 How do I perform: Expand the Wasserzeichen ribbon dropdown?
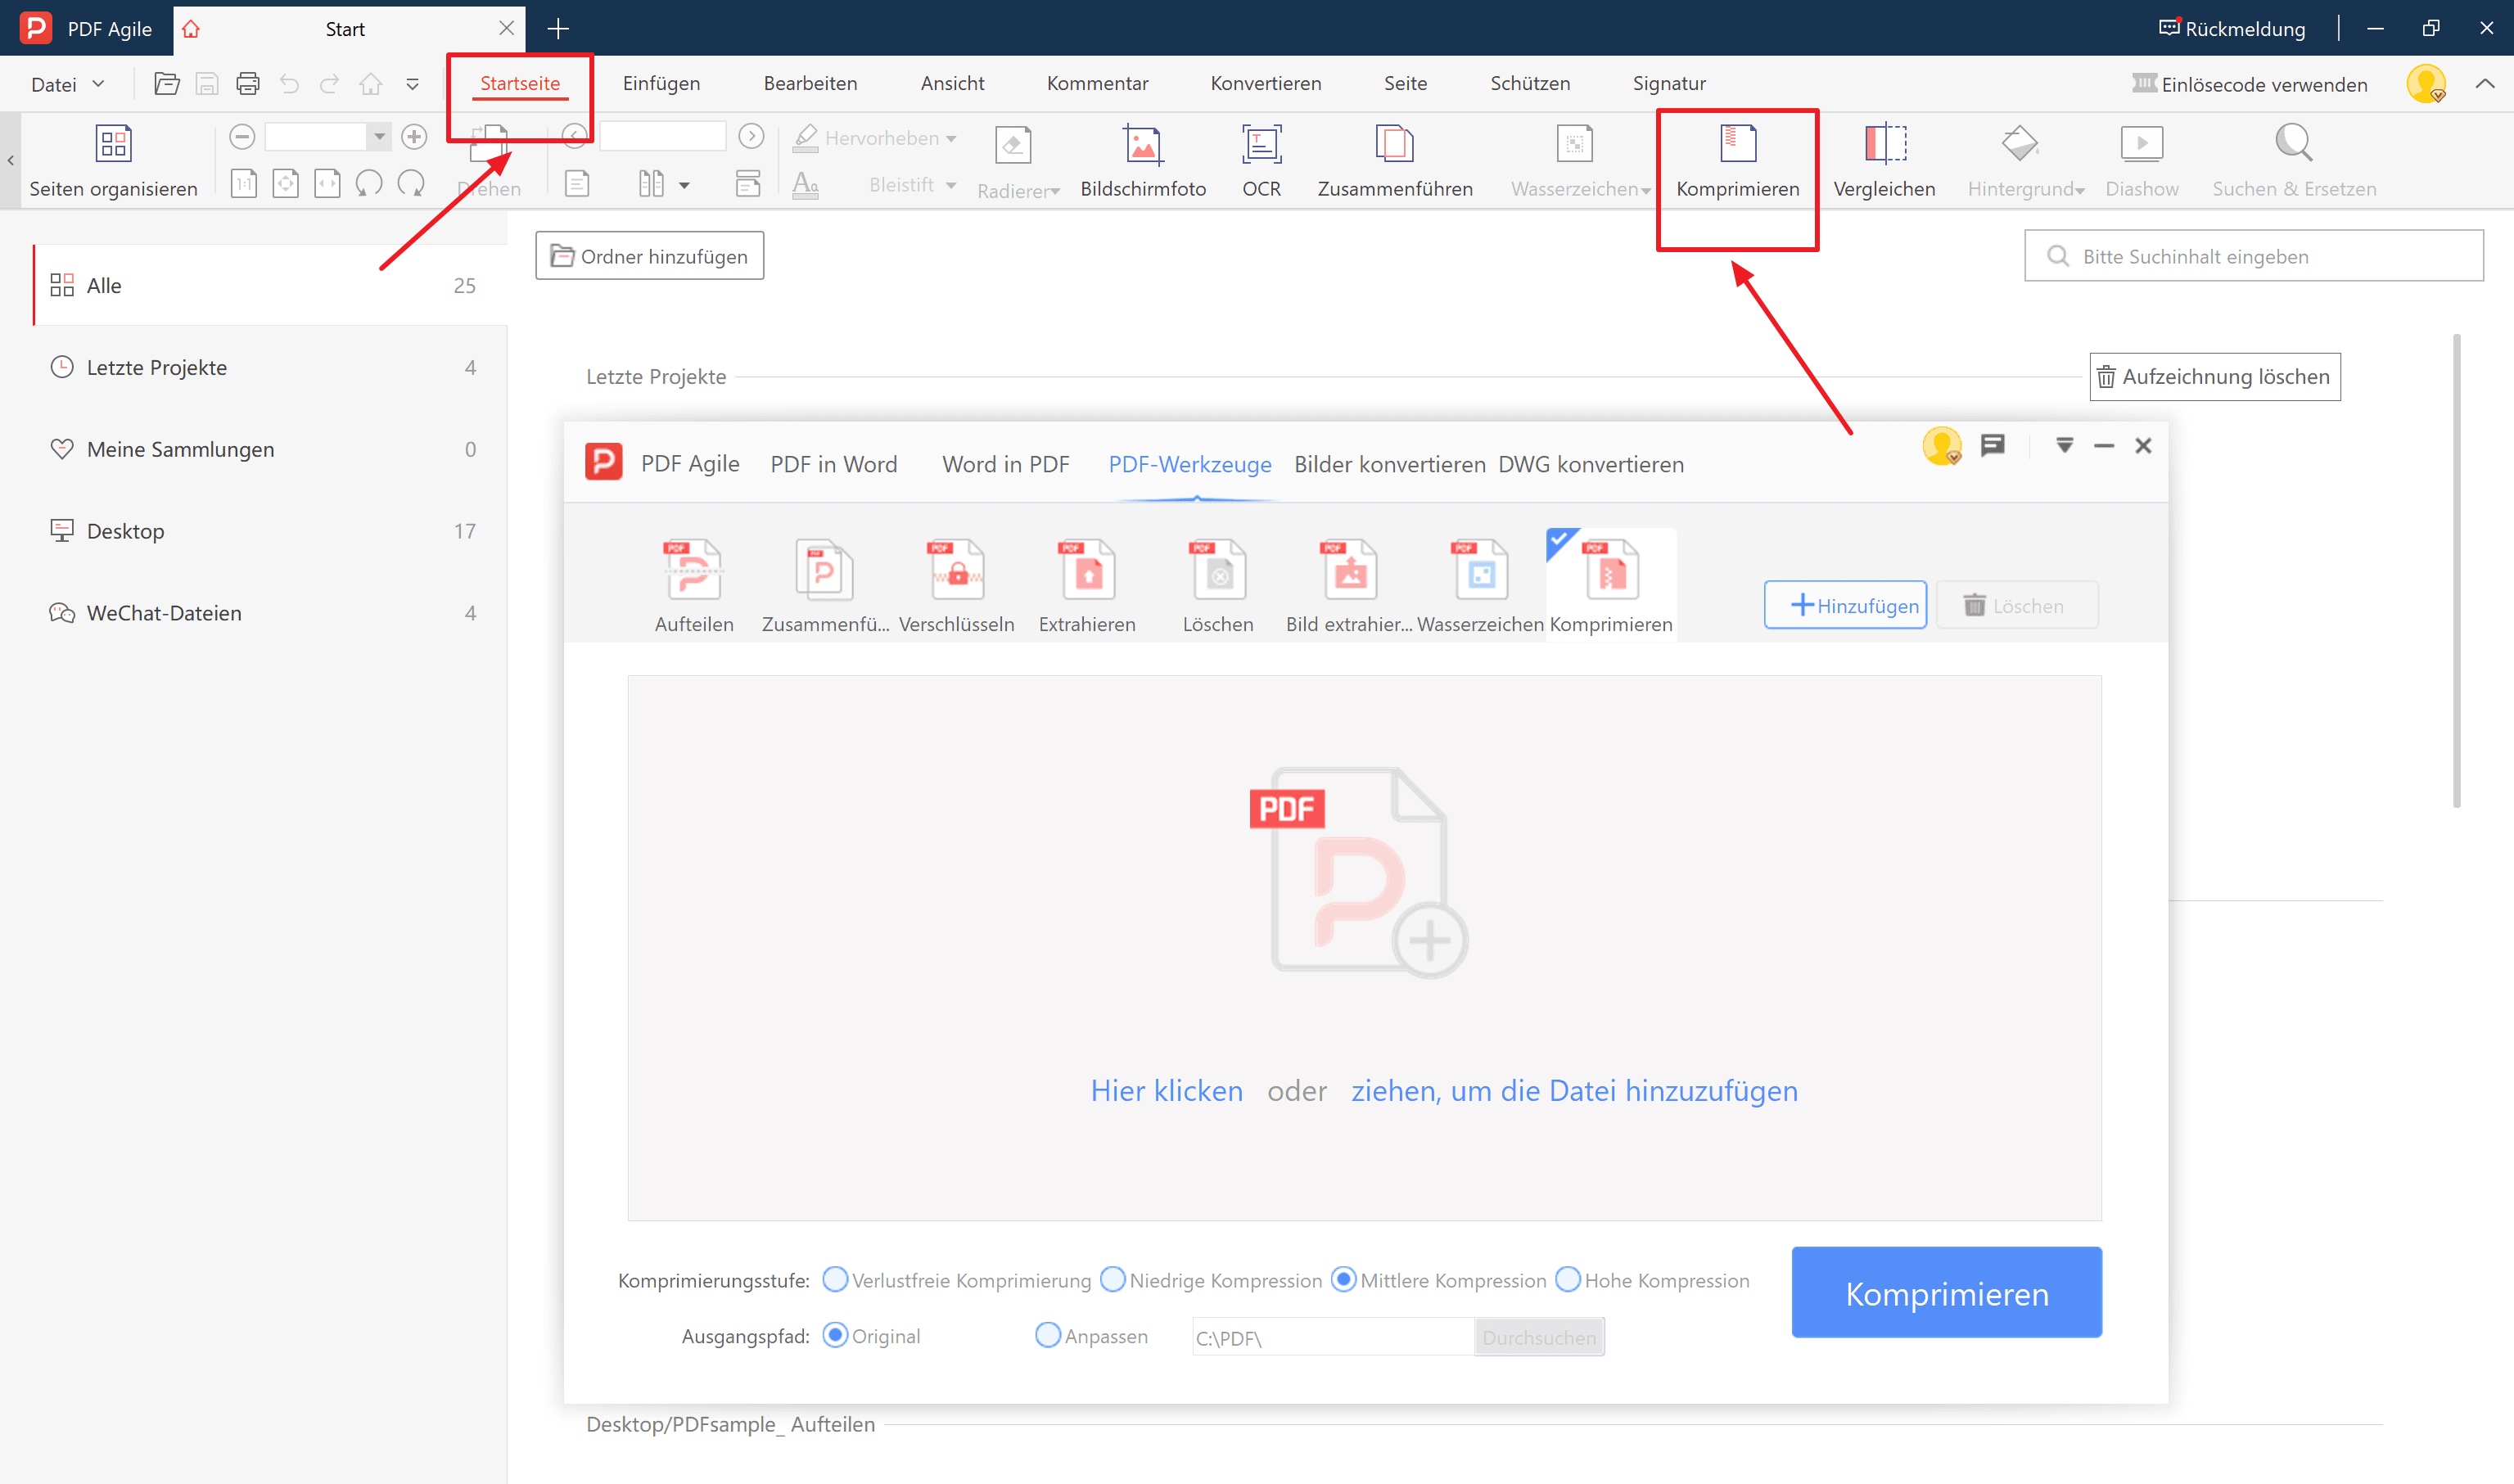click(x=1646, y=191)
